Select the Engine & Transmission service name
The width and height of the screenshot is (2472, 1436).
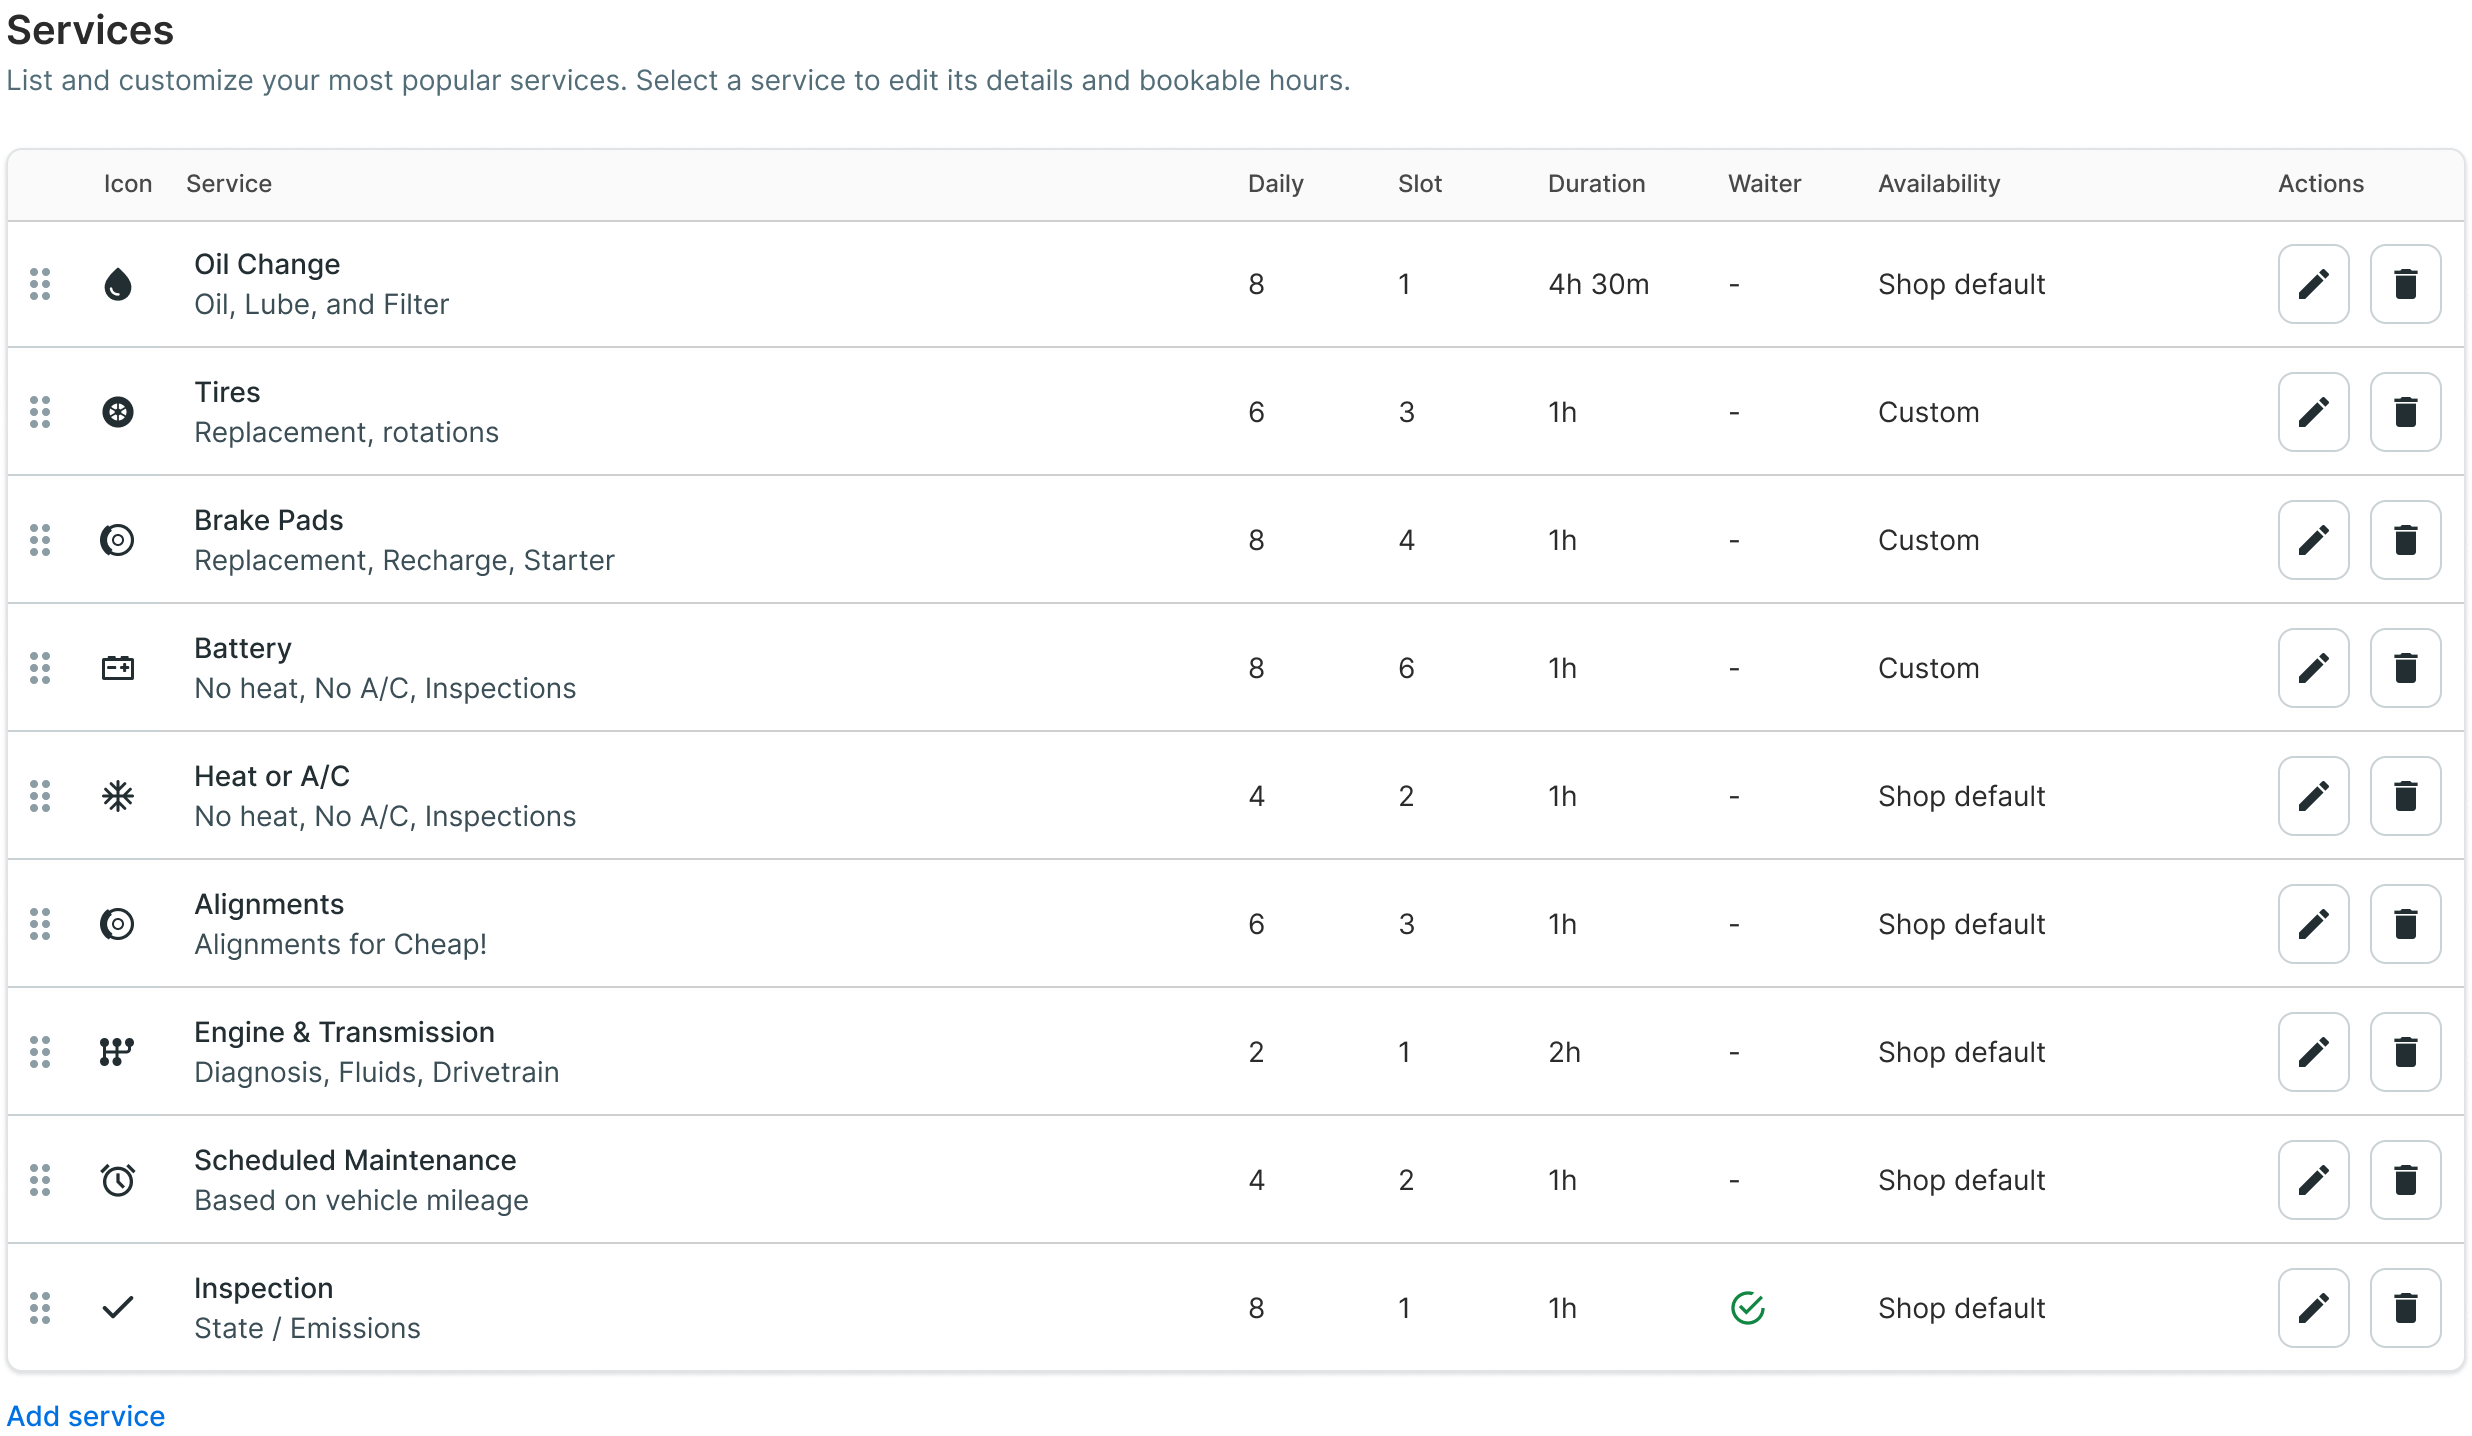[344, 1032]
